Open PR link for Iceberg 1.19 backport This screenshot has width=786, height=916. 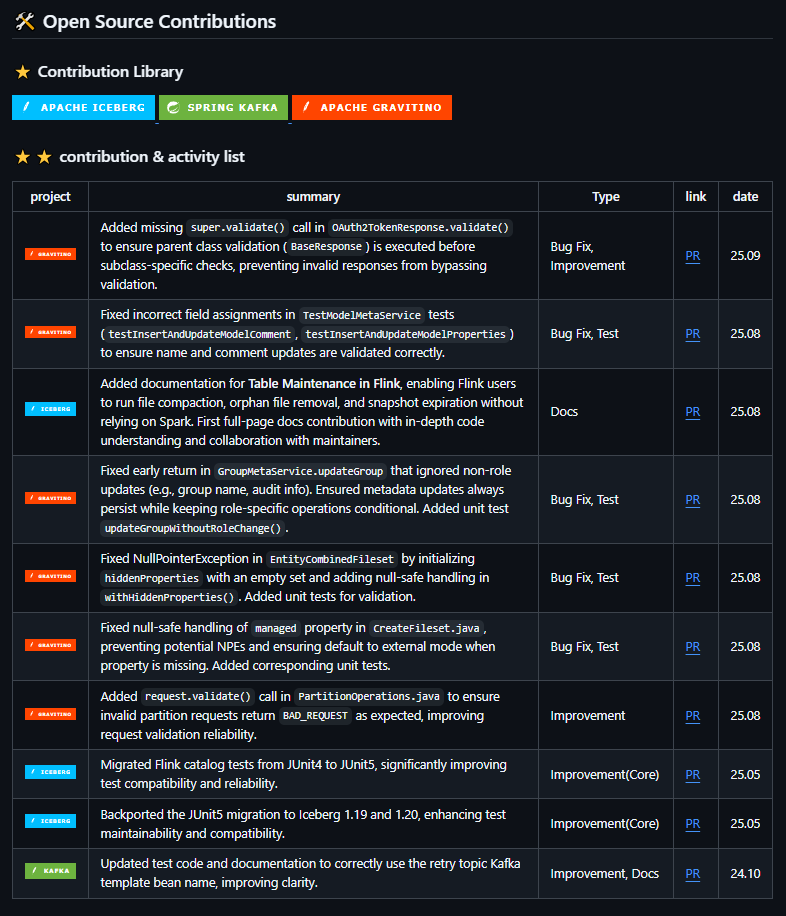pos(692,823)
